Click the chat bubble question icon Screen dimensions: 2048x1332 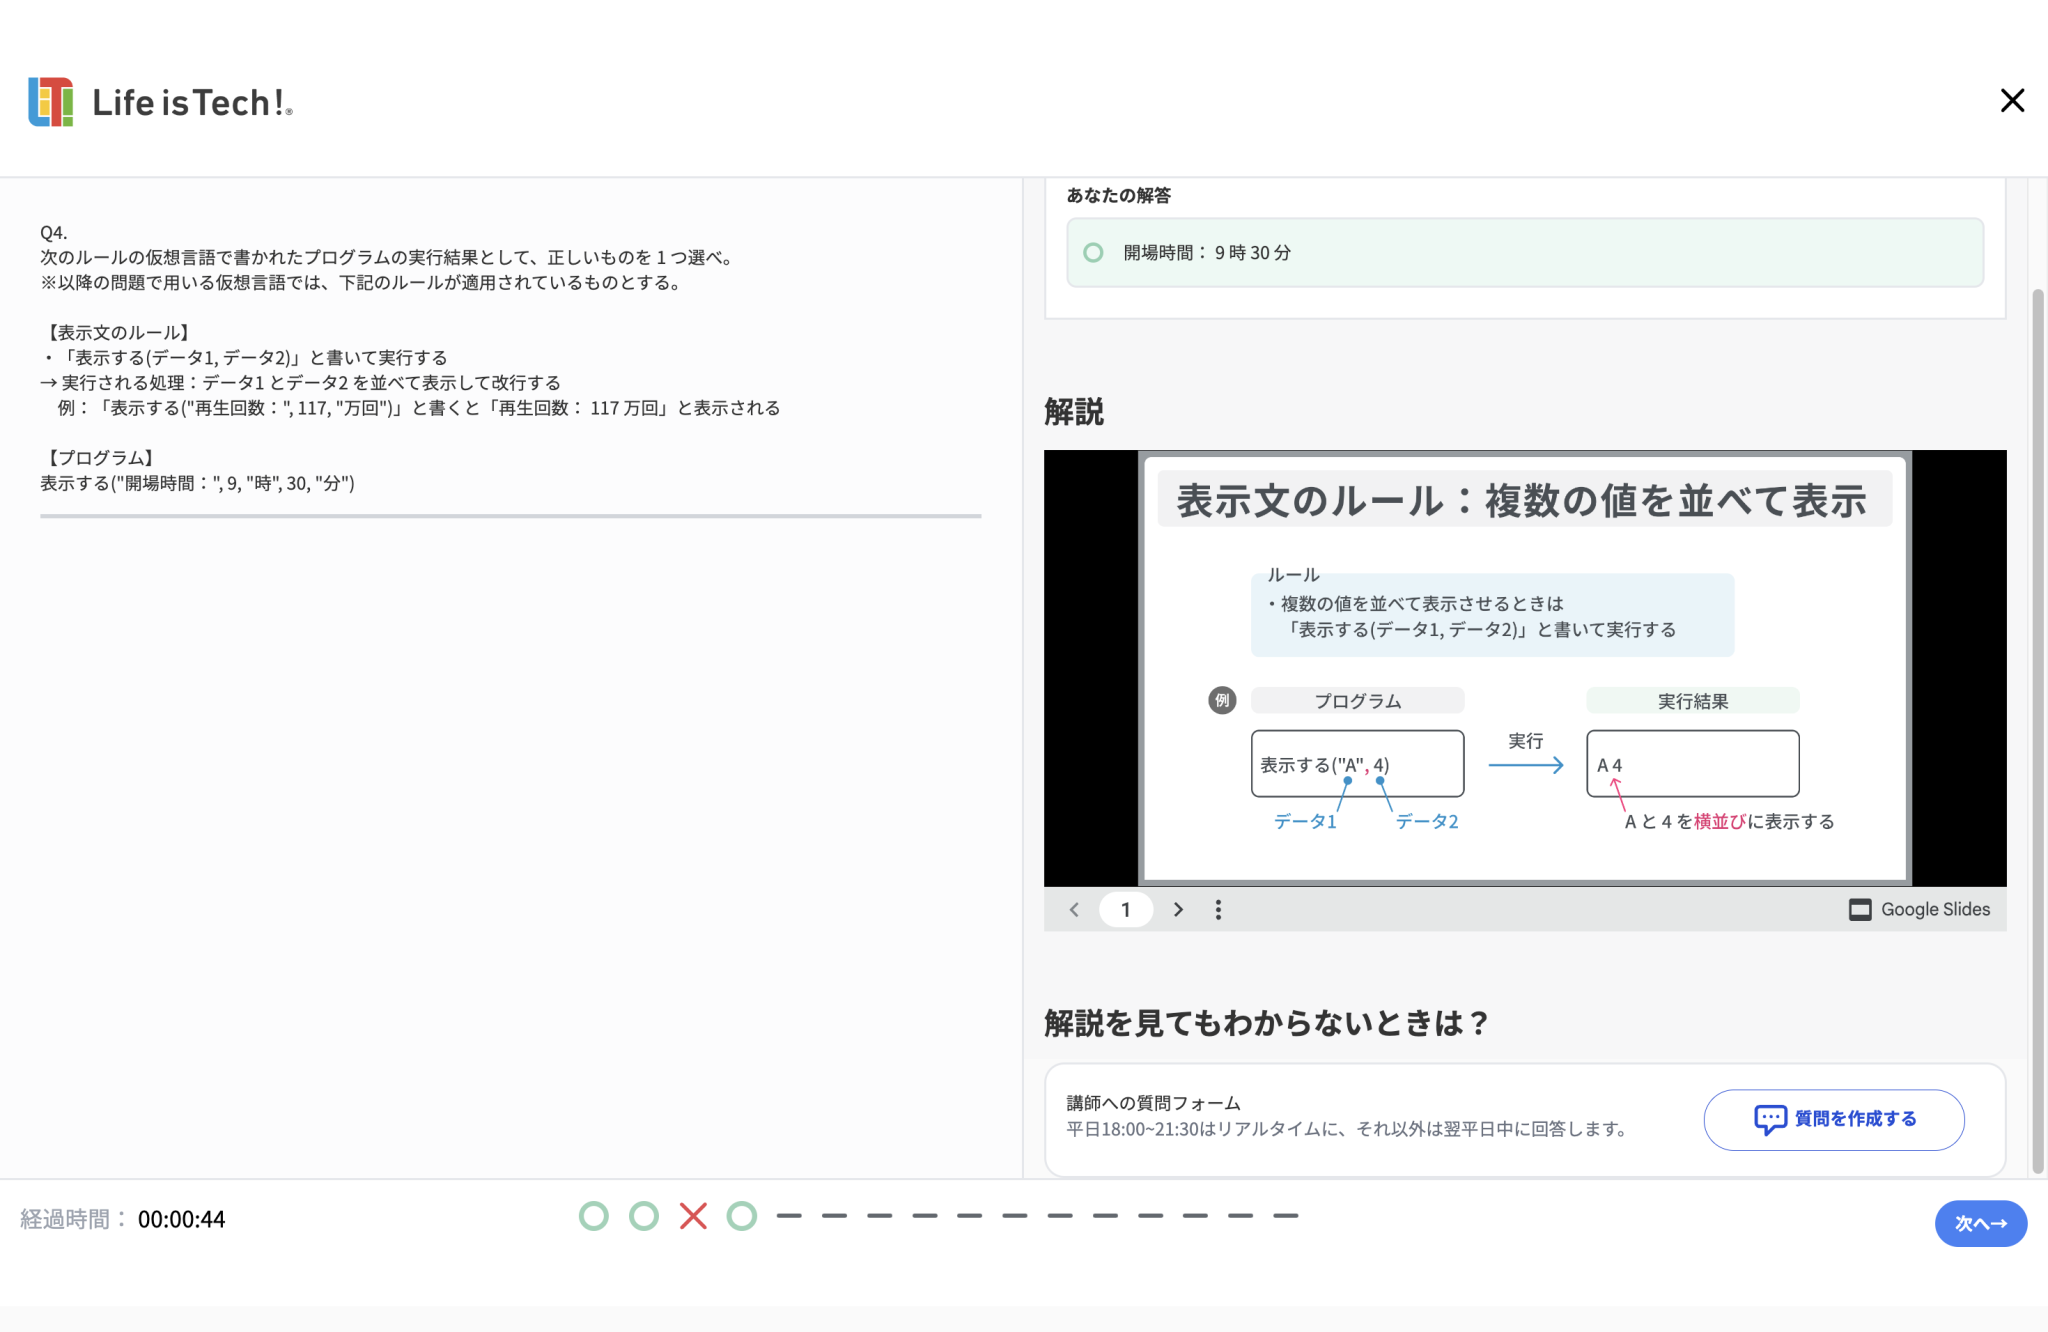1770,1119
